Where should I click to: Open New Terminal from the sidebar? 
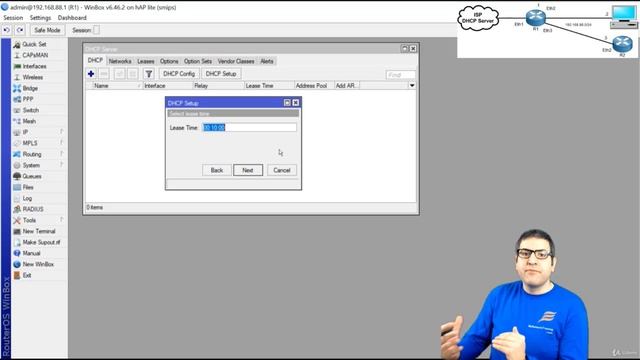point(39,231)
